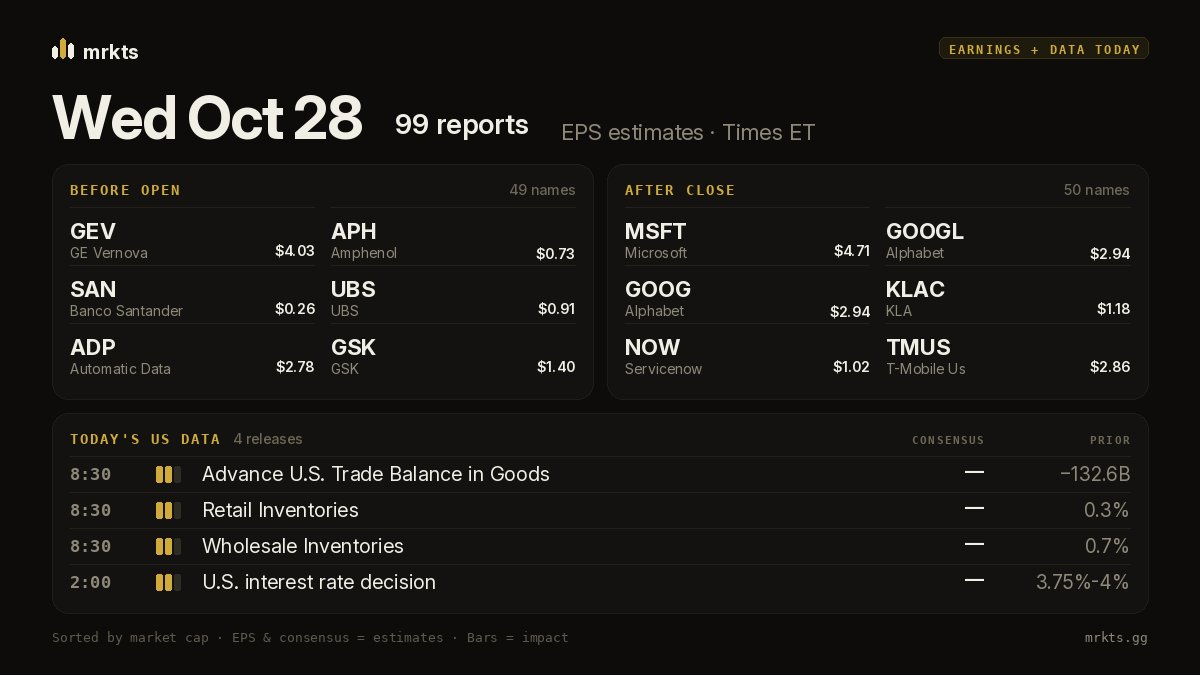Click the Before Open section header

125,190
